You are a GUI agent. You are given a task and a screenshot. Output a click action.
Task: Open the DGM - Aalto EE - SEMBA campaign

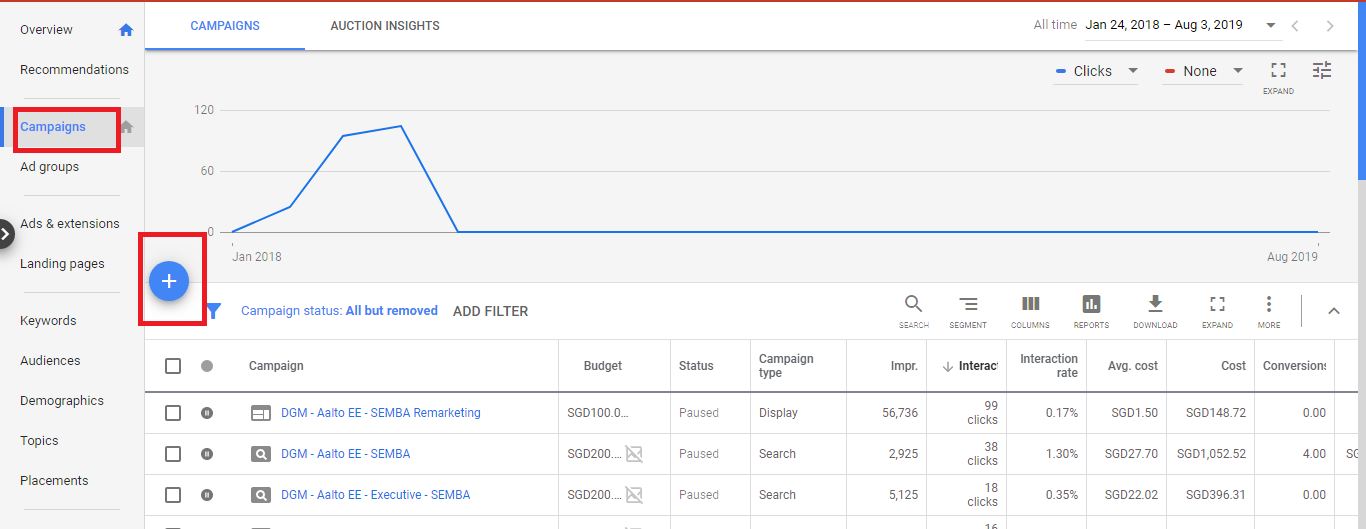346,454
